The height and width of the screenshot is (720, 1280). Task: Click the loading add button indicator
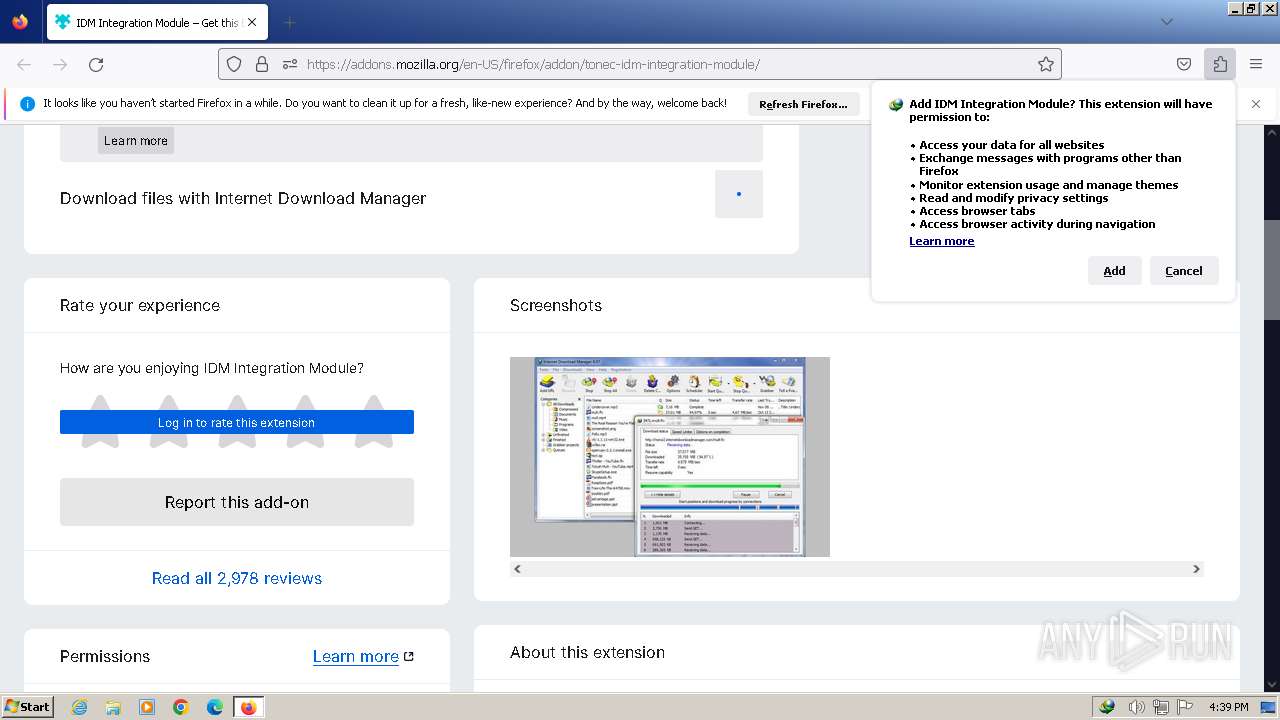click(739, 194)
